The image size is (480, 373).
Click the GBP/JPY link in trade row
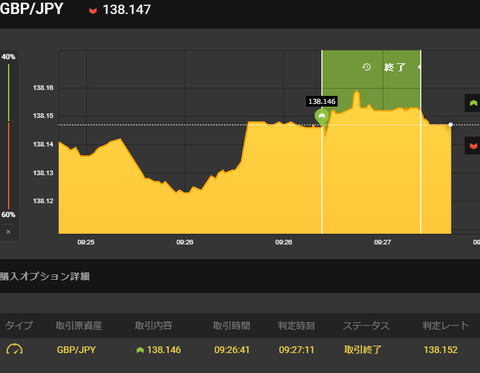[76, 350]
